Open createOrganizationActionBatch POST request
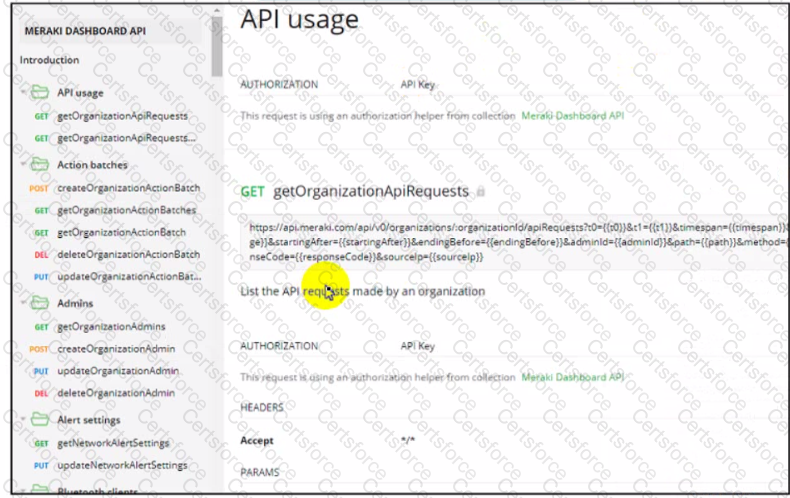The image size is (790, 498). [x=128, y=188]
